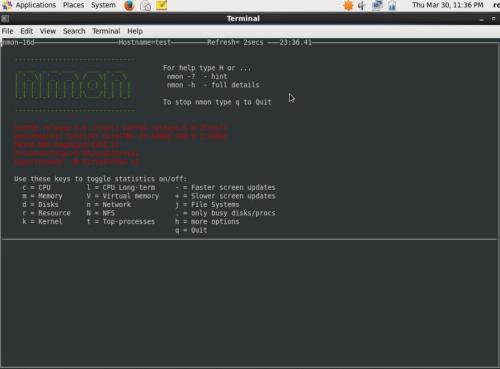This screenshot has height=369, width=500.
Task: Click the 'r = Resource' key hint
Action: (x=46, y=213)
